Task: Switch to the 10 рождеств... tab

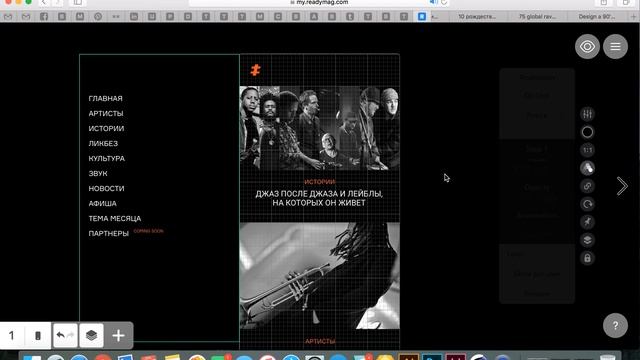Action: (x=477, y=17)
